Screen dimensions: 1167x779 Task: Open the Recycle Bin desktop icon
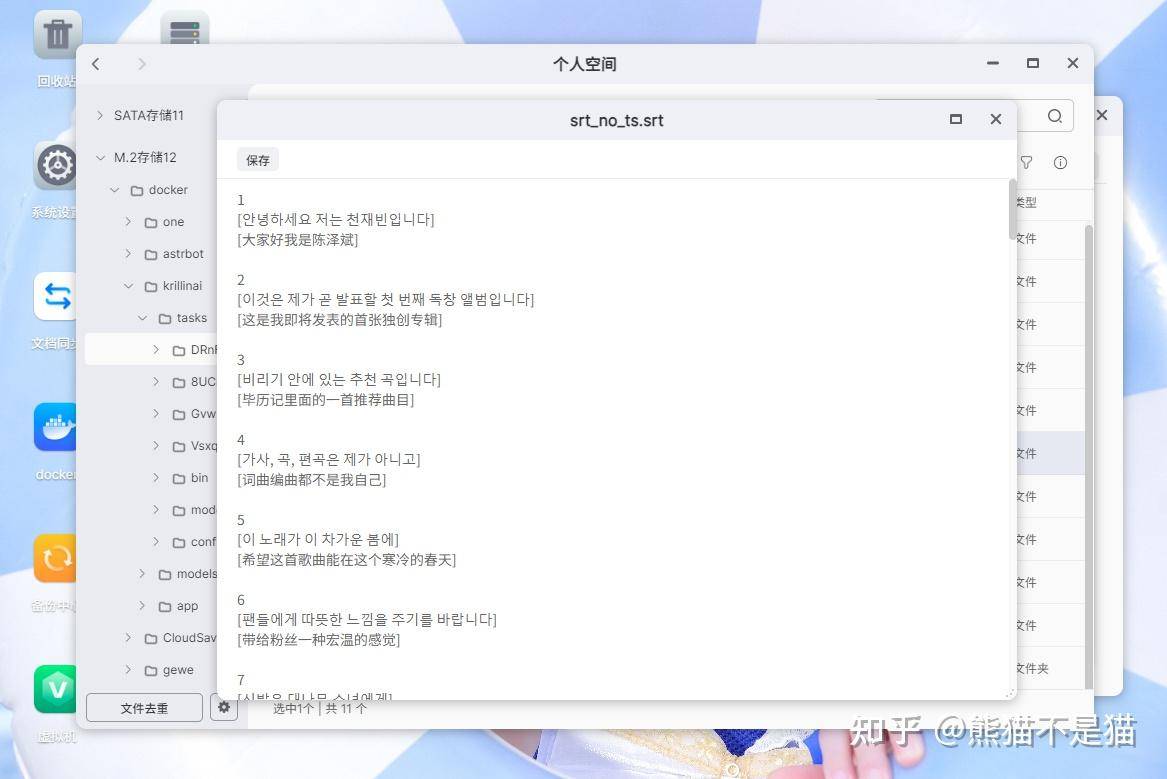click(56, 34)
